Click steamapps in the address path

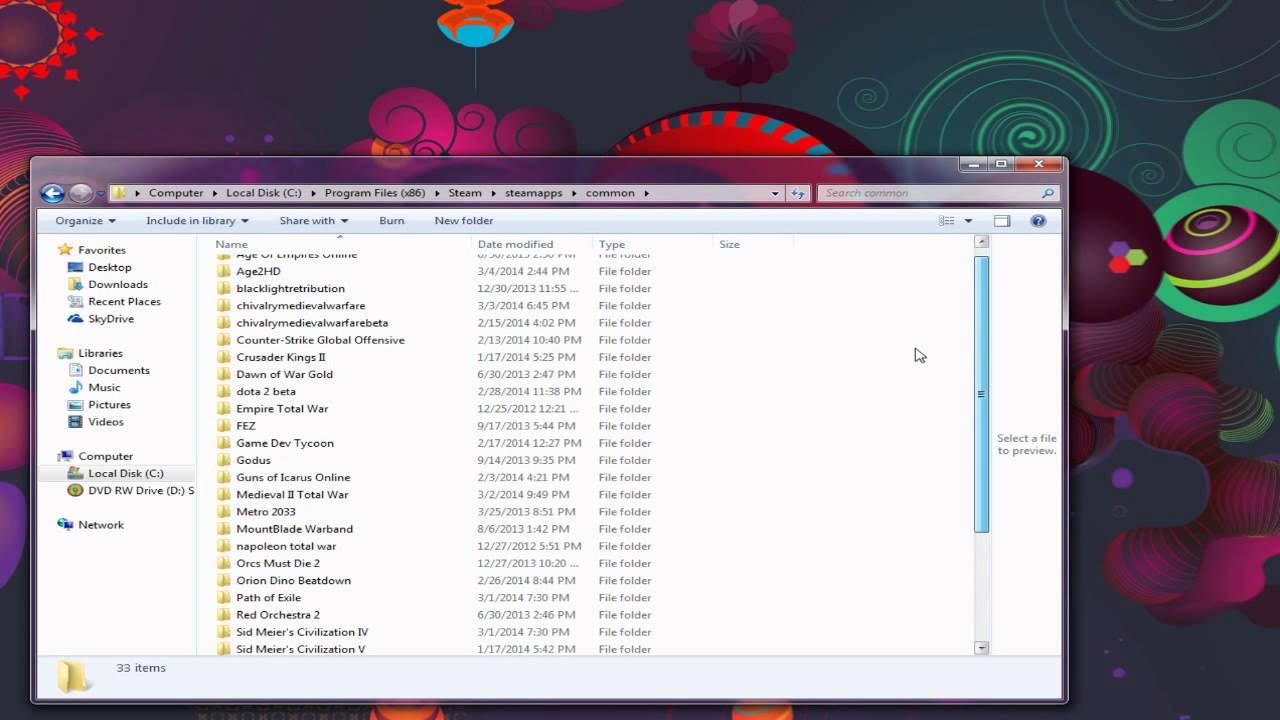[x=533, y=193]
